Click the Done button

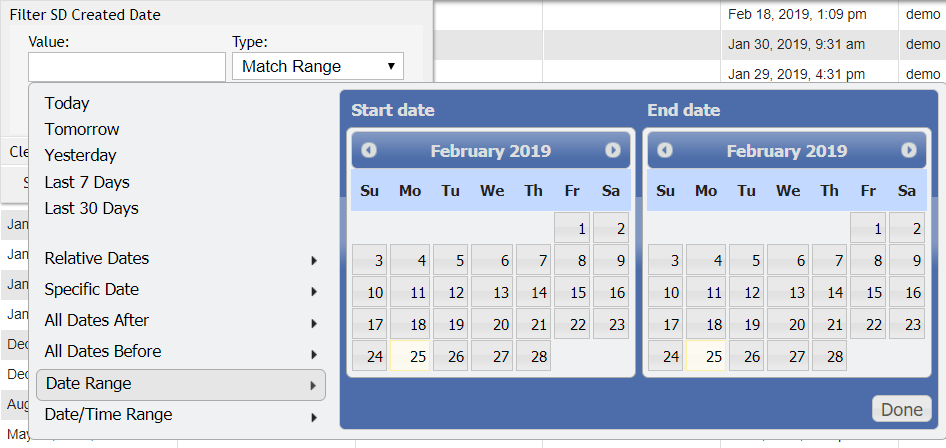pos(902,409)
